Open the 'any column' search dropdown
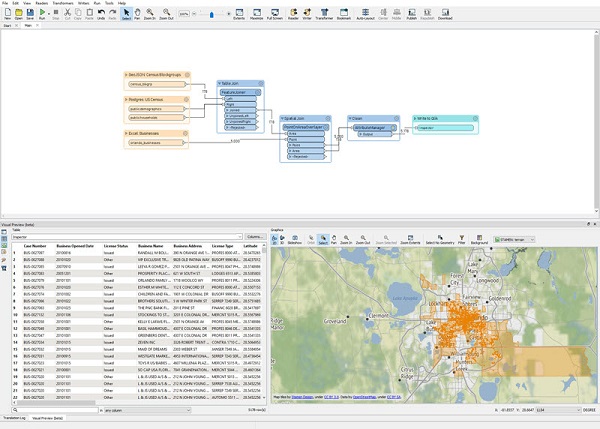Screen dimensions: 600x429 point(150,410)
